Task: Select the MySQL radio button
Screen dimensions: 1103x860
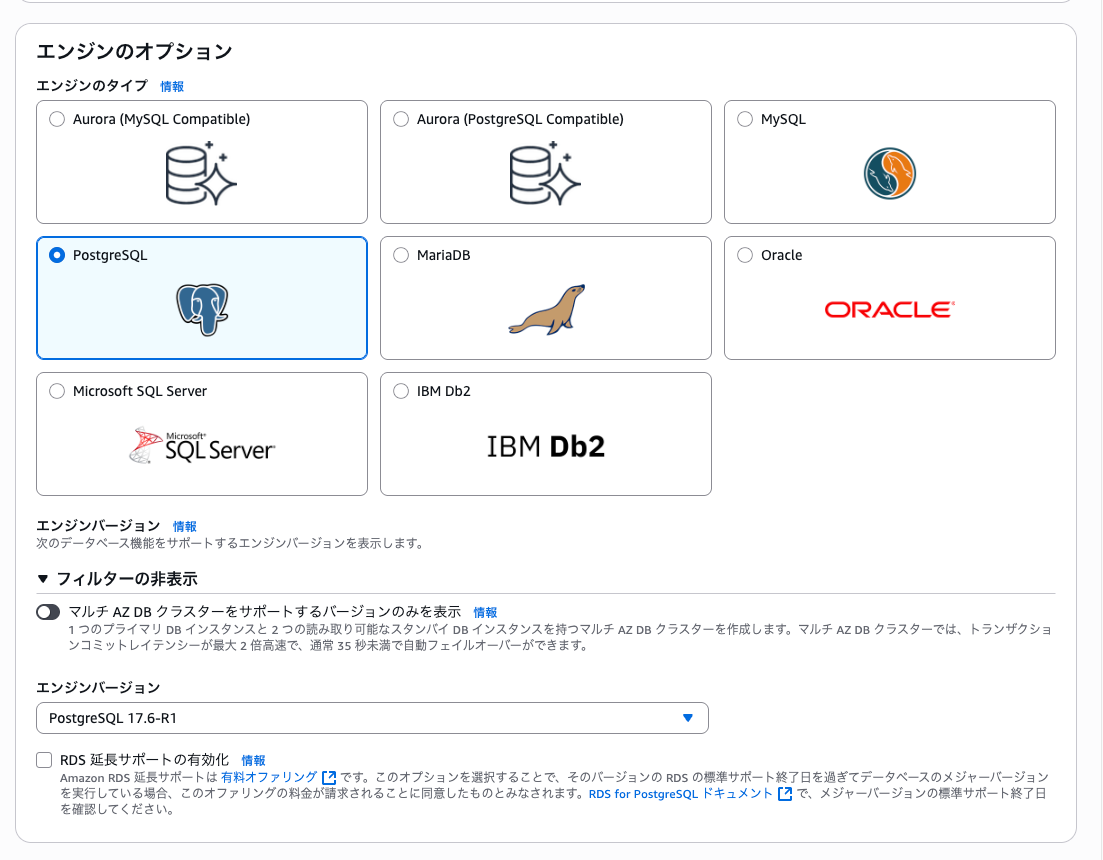Action: (745, 119)
